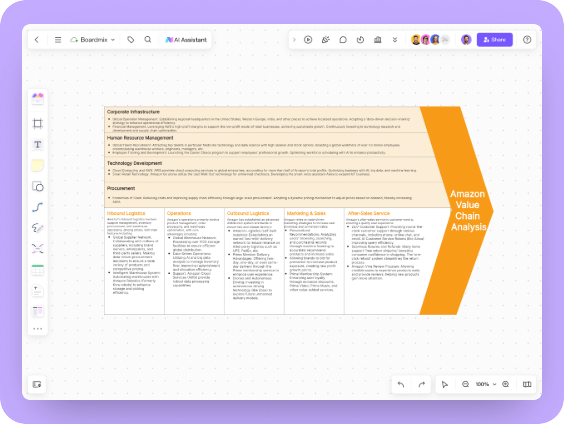Select the Frame tool
The width and height of the screenshot is (564, 424).
[x=37, y=123]
